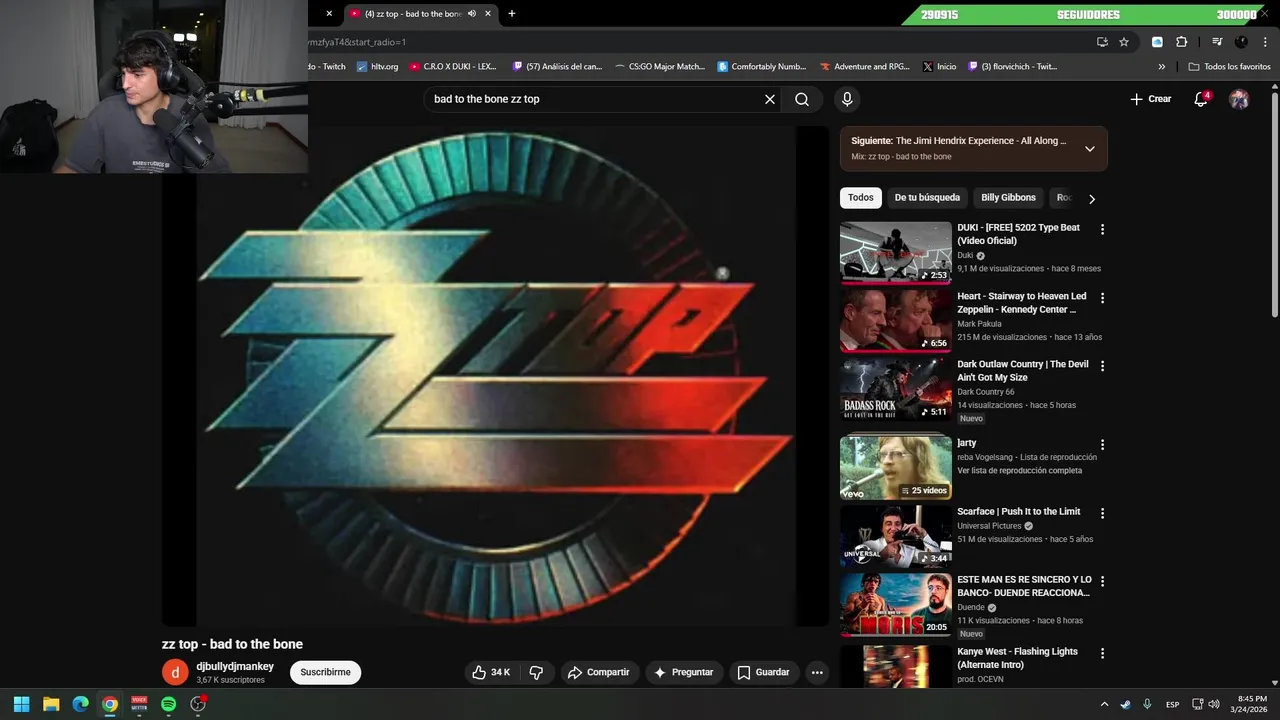
Task: Open options for Dark Outlaw Country video
Action: [1102, 366]
